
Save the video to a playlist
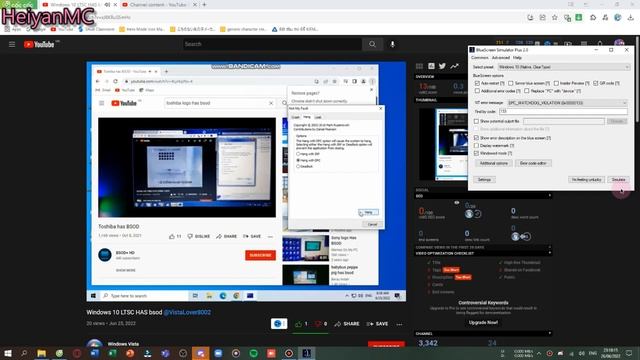pyautogui.click(x=378, y=324)
